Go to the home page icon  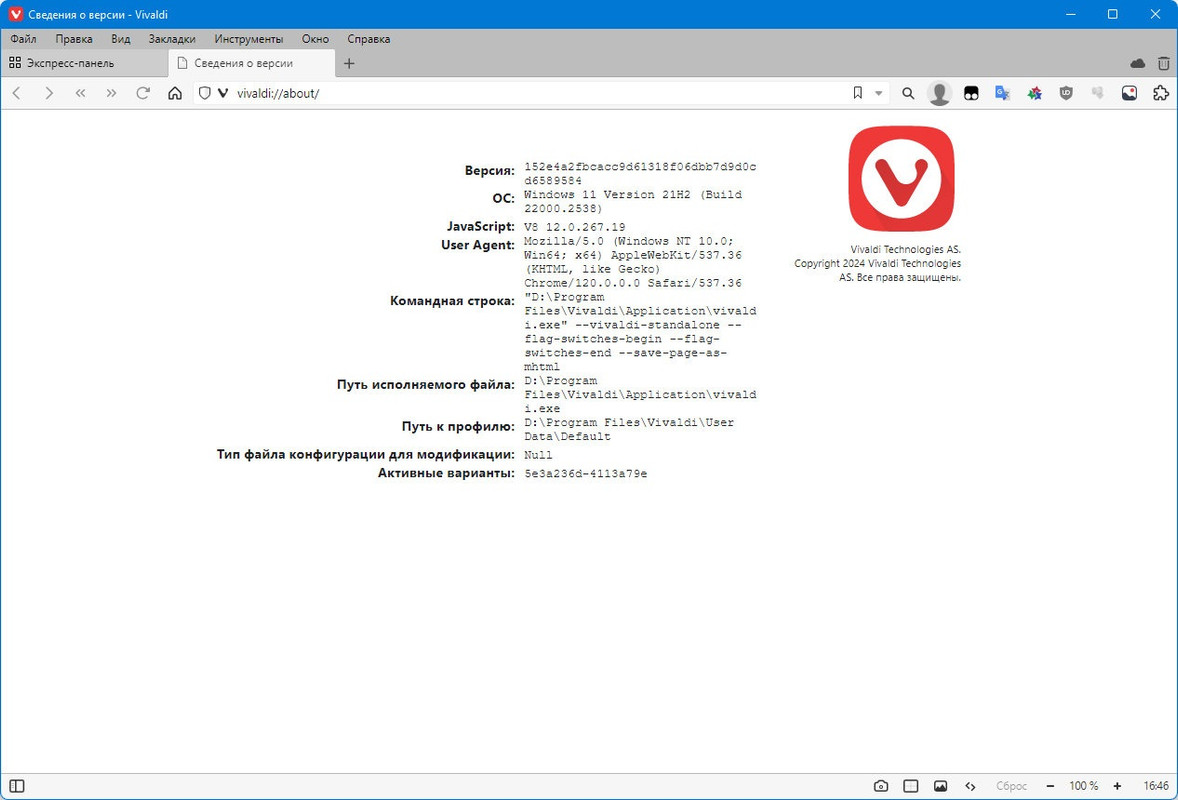(x=175, y=93)
